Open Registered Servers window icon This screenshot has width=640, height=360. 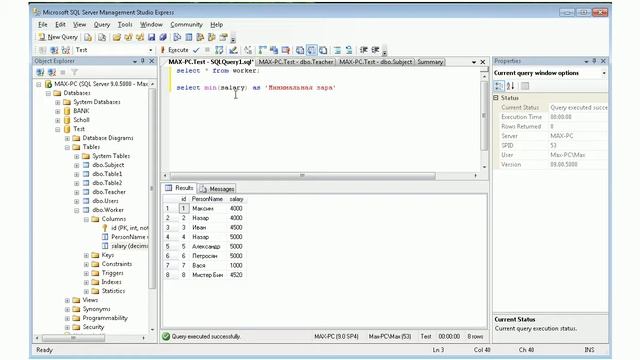pos(177,38)
